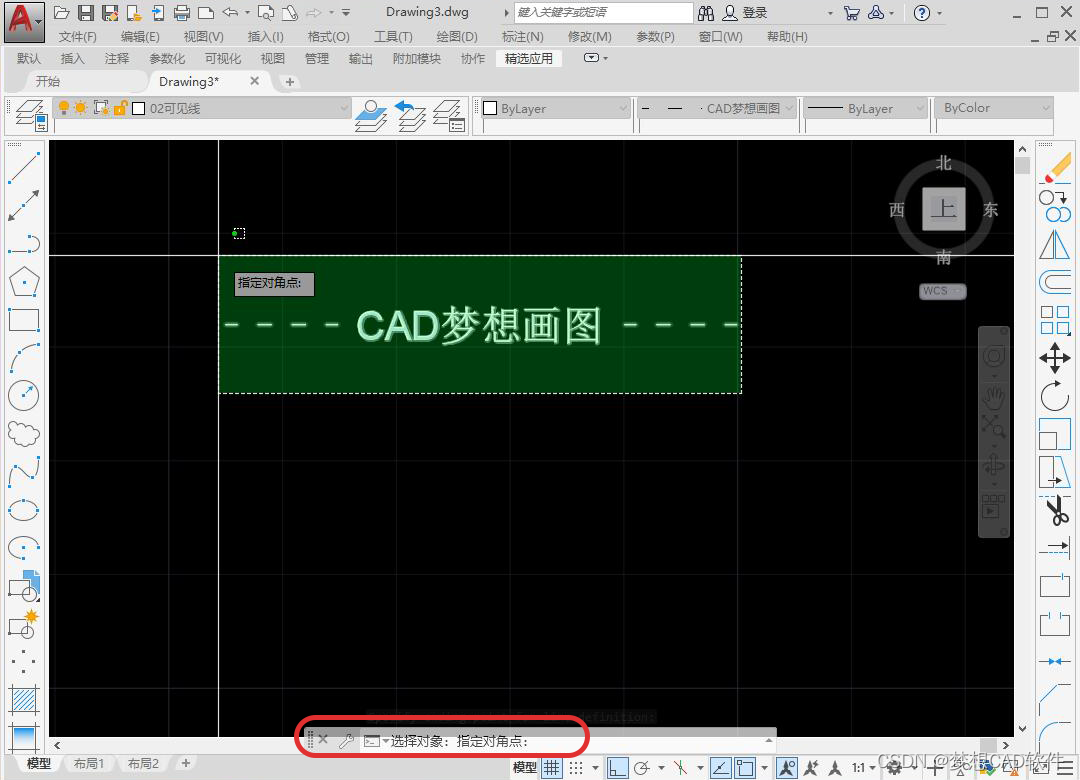Switch to the 注释 ribbon tab
This screenshot has width=1080, height=780.
(115, 58)
